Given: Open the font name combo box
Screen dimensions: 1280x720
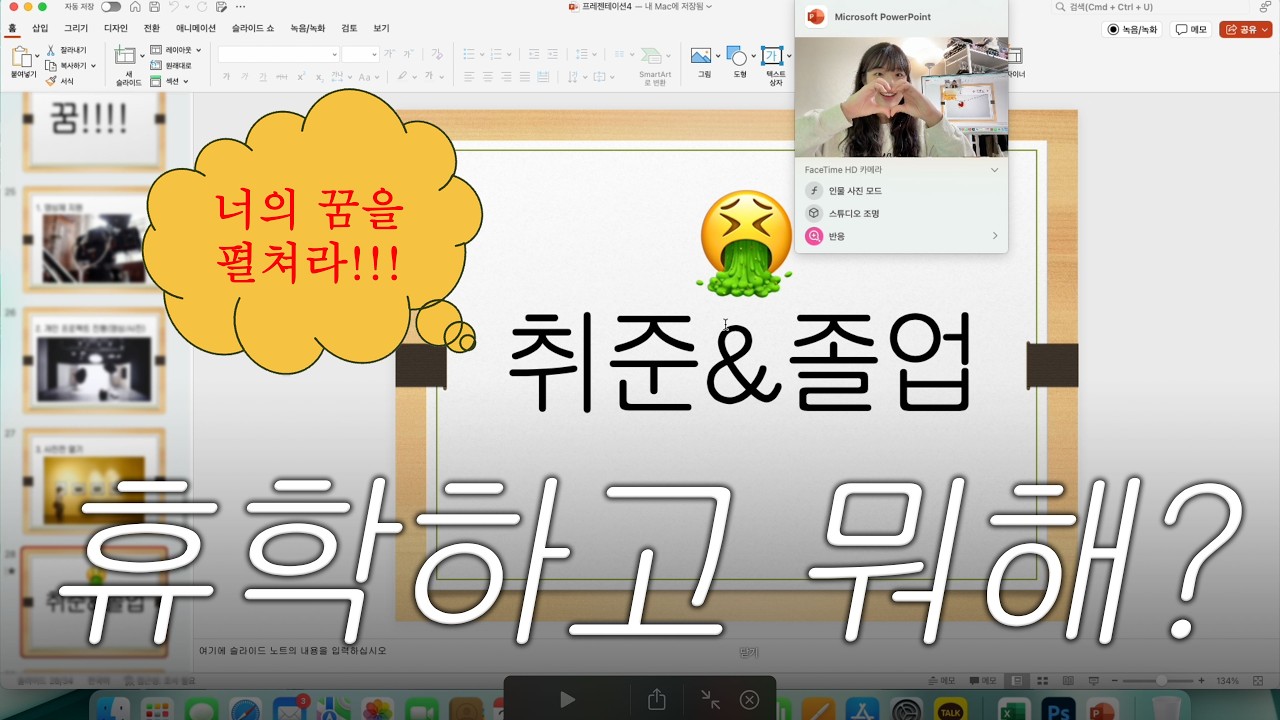Looking at the screenshot, I should [278, 54].
